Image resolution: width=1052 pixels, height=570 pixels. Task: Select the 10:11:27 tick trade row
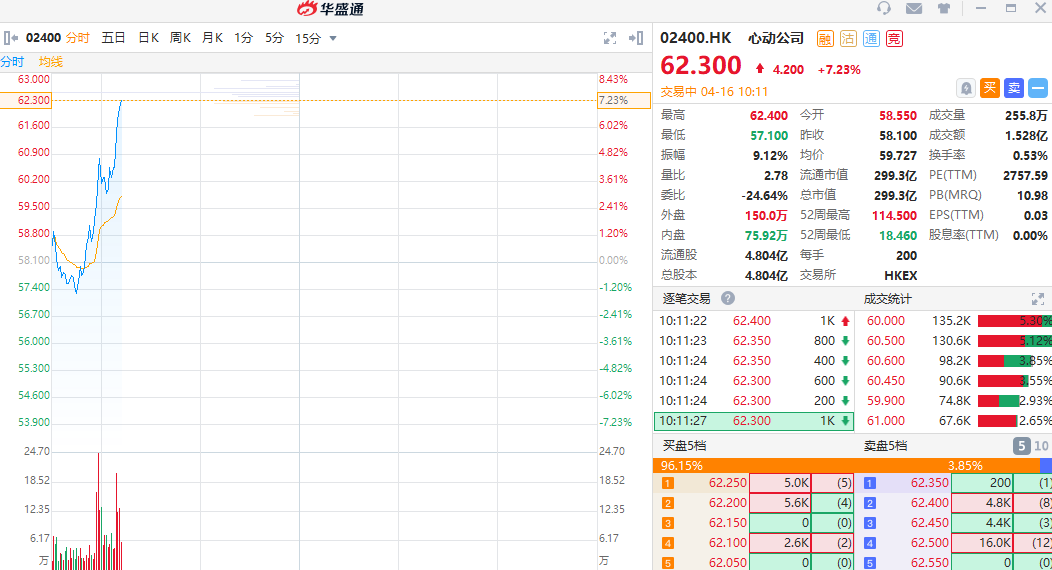pyautogui.click(x=753, y=420)
